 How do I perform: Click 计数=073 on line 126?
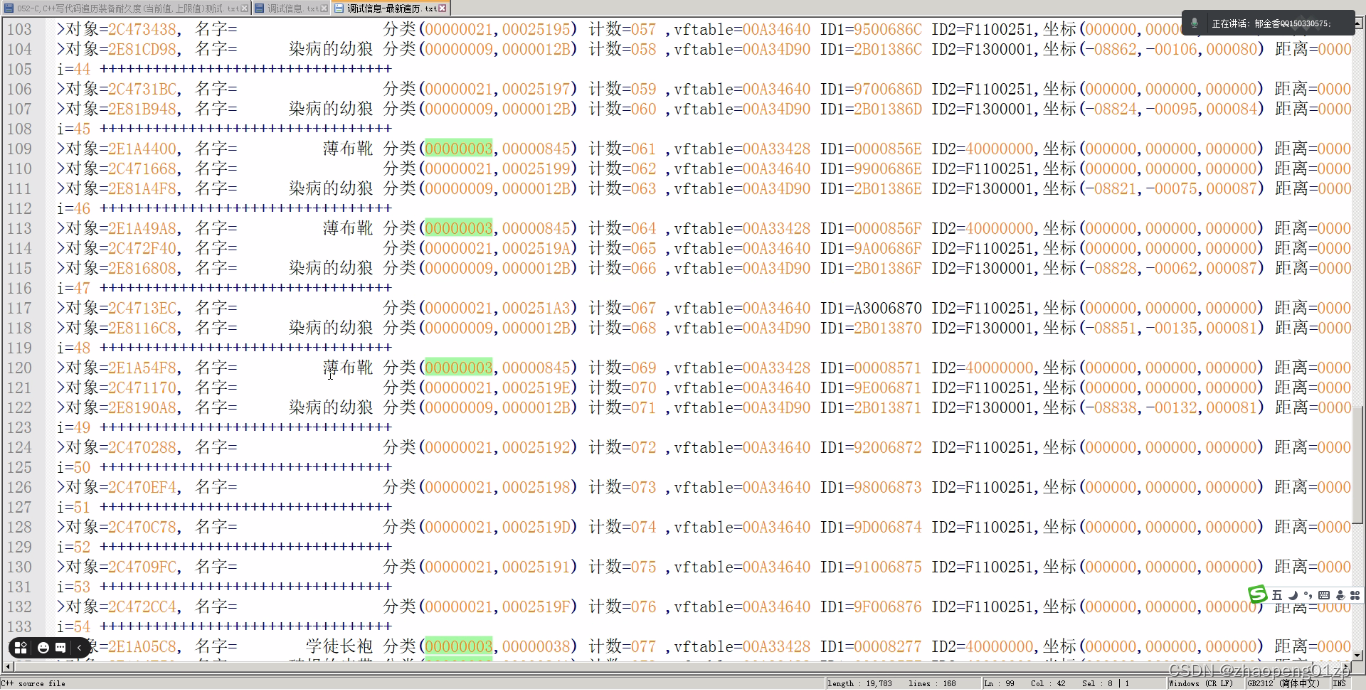tap(622, 487)
